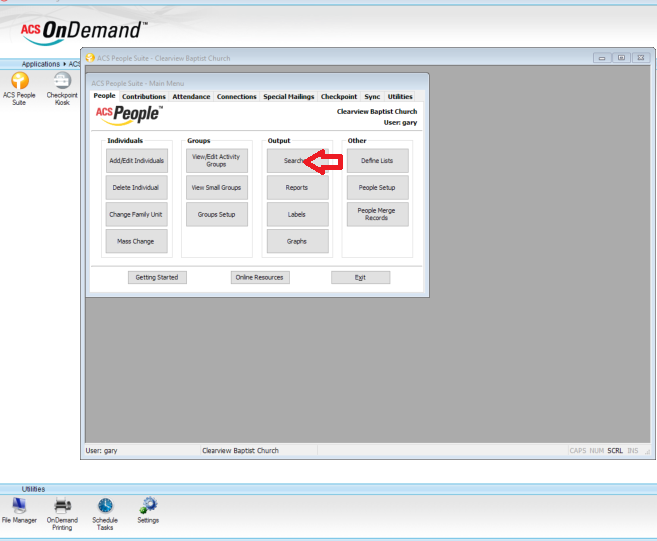Click the Exit button
Screen dimensions: 657x541
(x=360, y=277)
